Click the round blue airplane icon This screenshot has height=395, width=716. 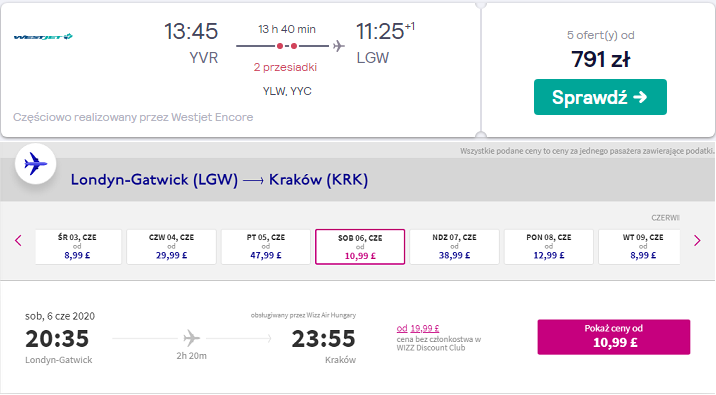point(36,163)
